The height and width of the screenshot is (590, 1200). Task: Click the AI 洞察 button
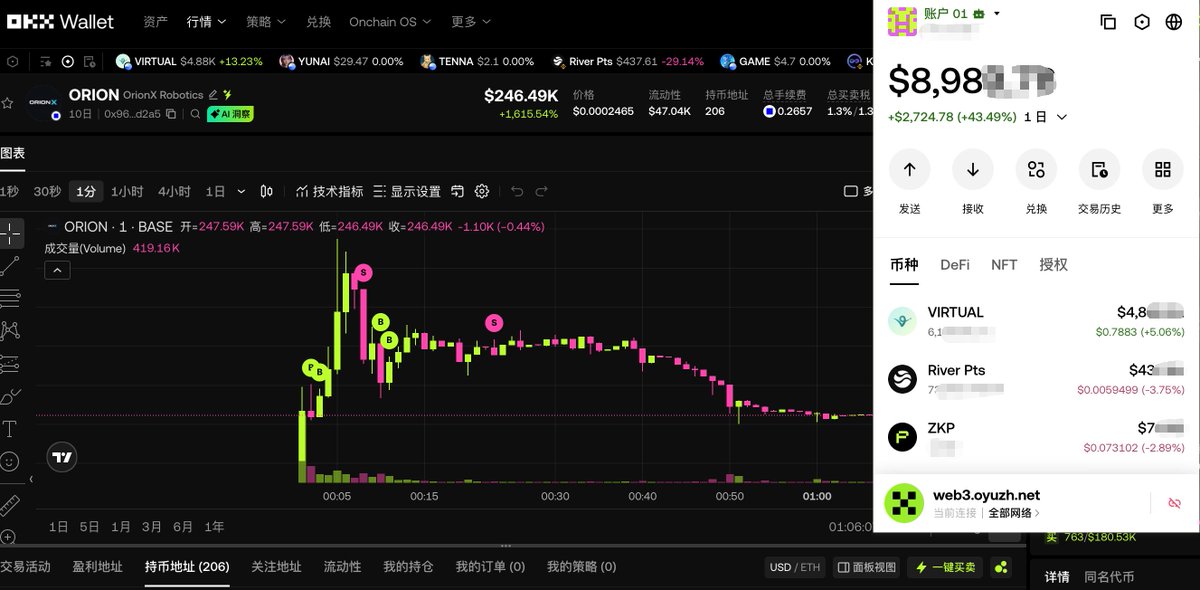coord(230,114)
